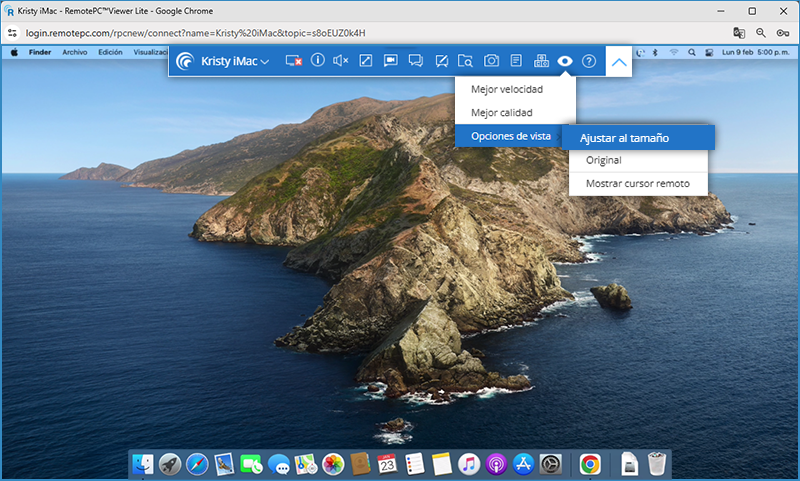
Task: Open Google Chrome from the Dock
Action: pyautogui.click(x=590, y=464)
